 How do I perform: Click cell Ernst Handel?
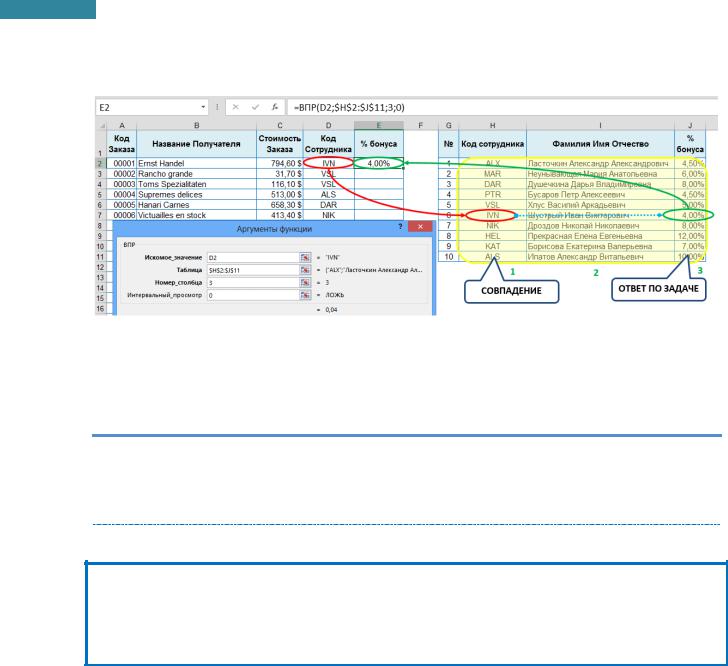coord(196,163)
